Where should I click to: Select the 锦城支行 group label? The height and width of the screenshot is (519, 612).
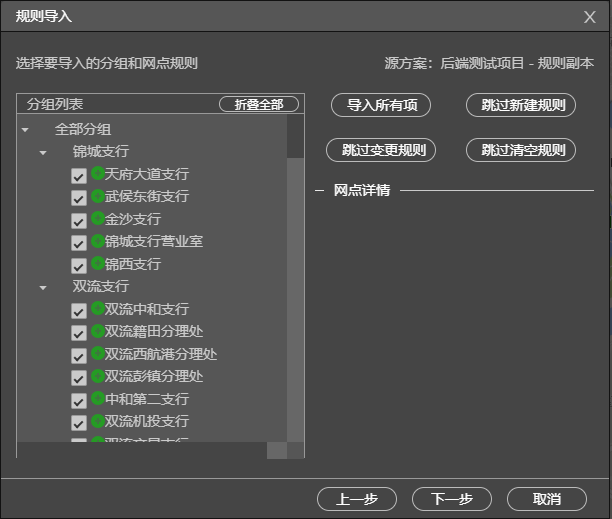pyautogui.click(x=101, y=152)
